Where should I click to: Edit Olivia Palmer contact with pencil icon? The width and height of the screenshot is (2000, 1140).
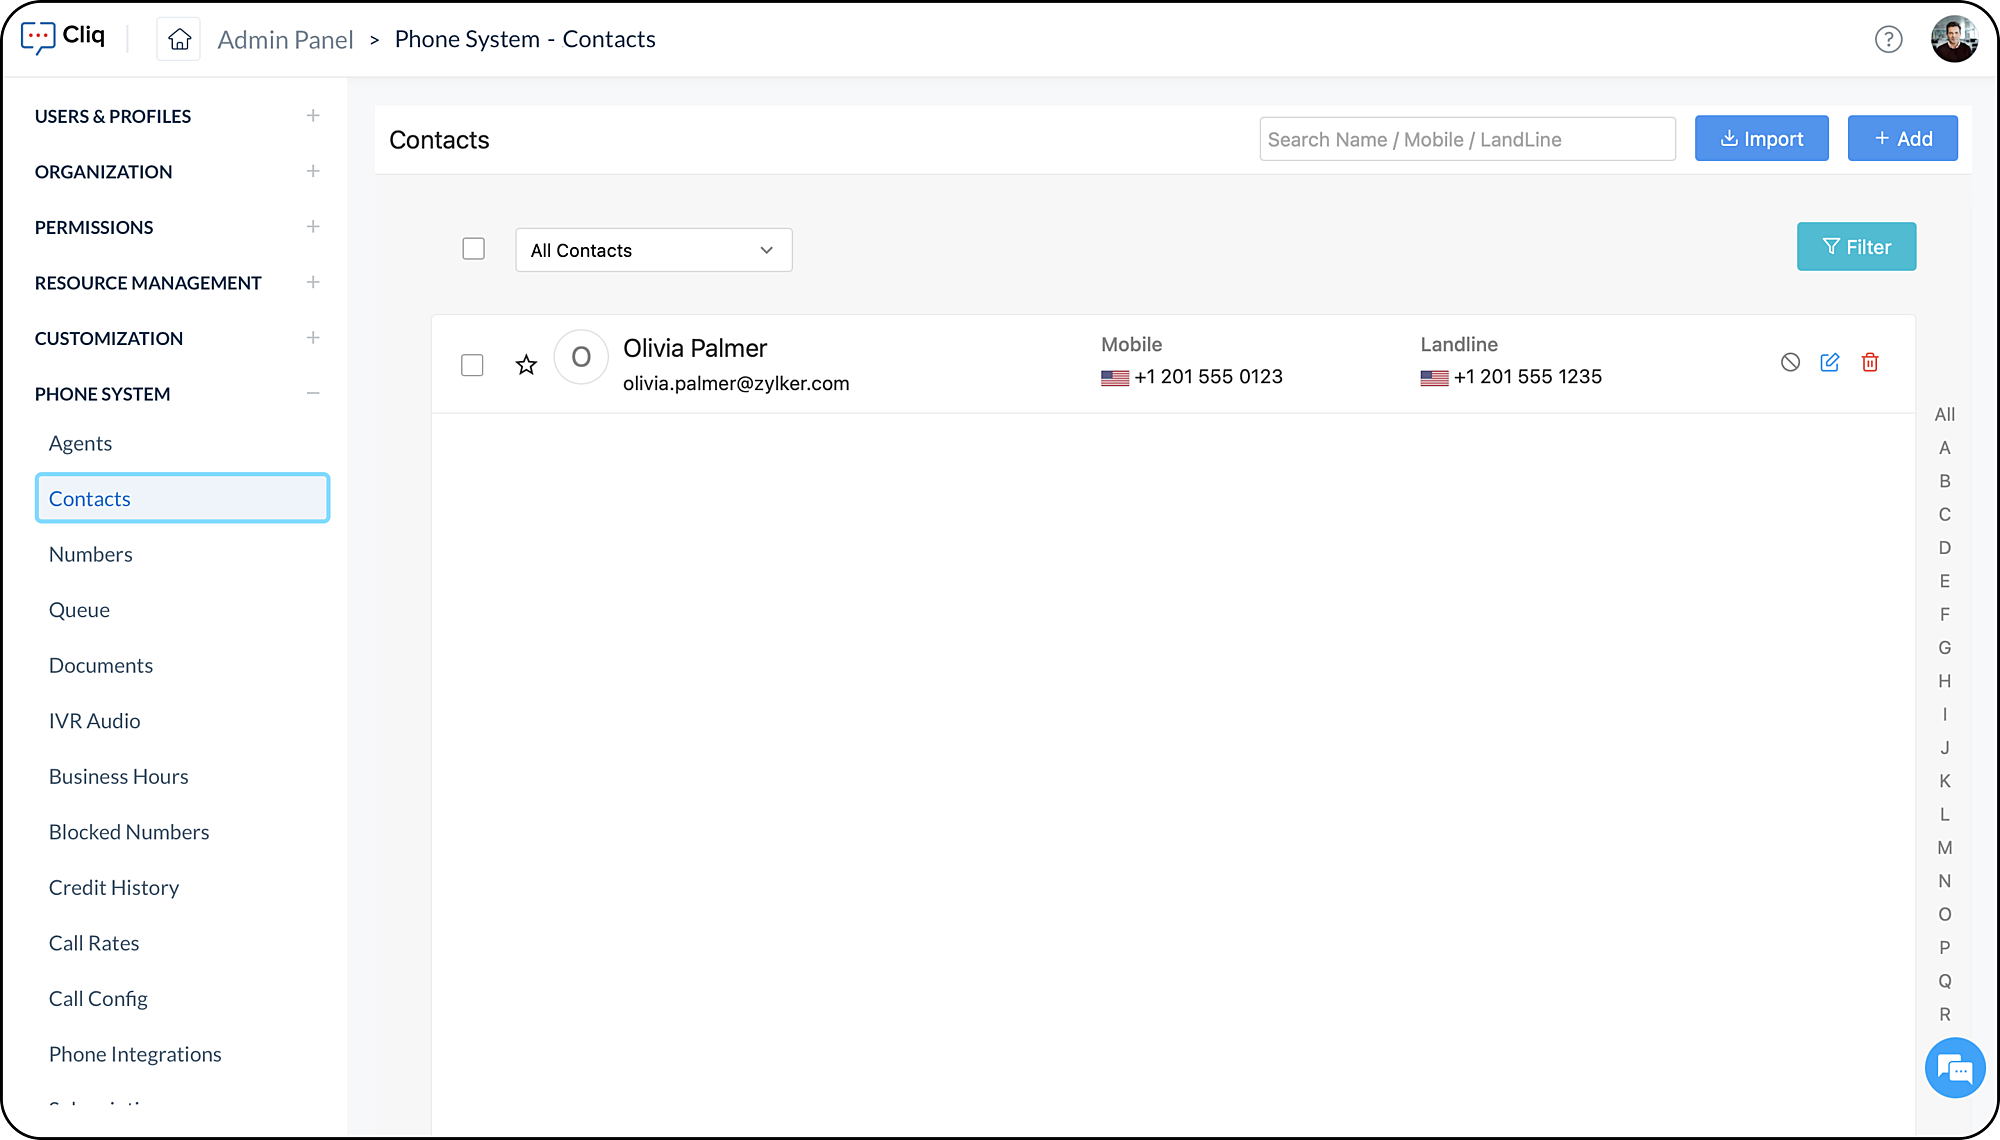pyautogui.click(x=1829, y=362)
